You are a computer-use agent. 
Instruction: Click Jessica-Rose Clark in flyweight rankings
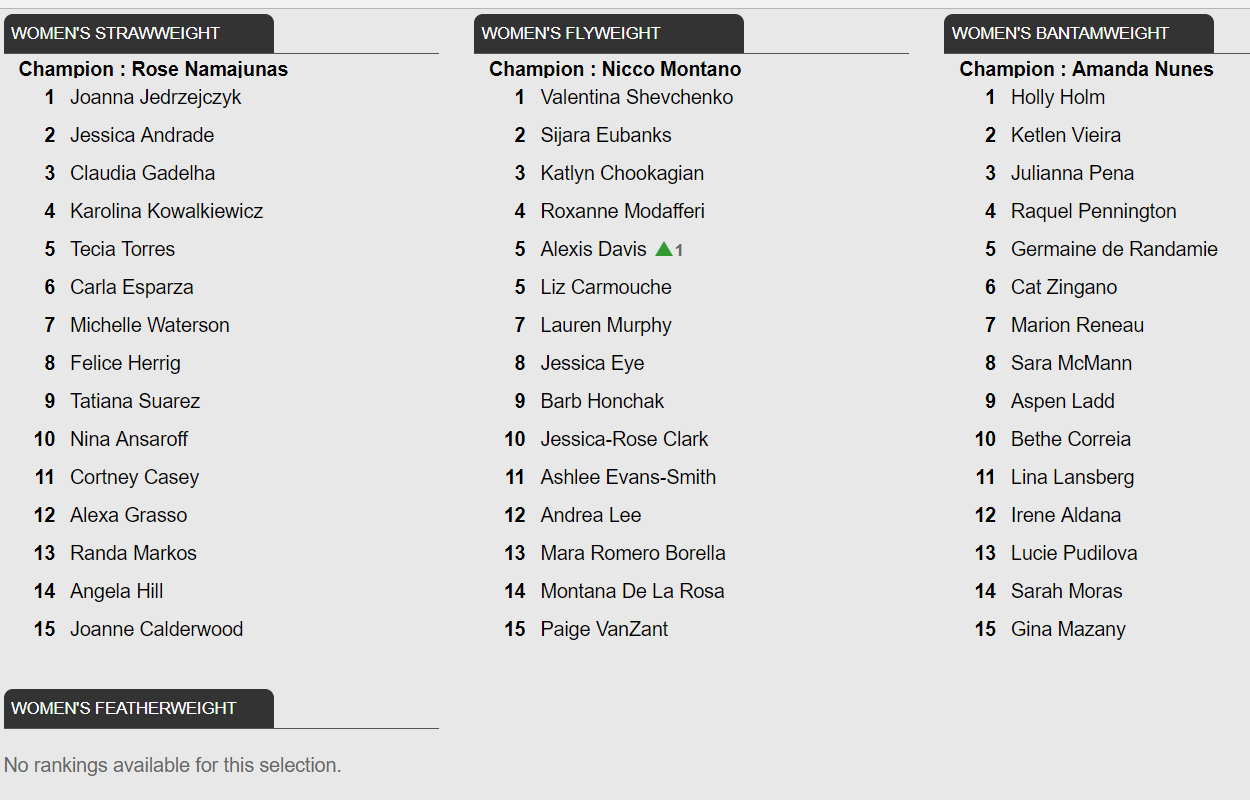[624, 439]
